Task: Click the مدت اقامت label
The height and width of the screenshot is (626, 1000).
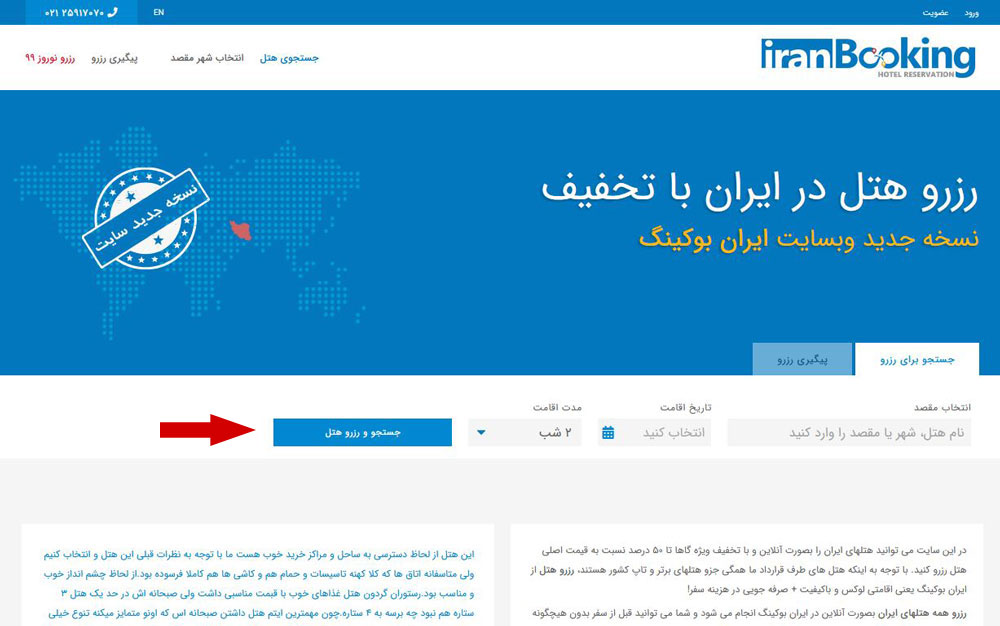Action: 557,407
